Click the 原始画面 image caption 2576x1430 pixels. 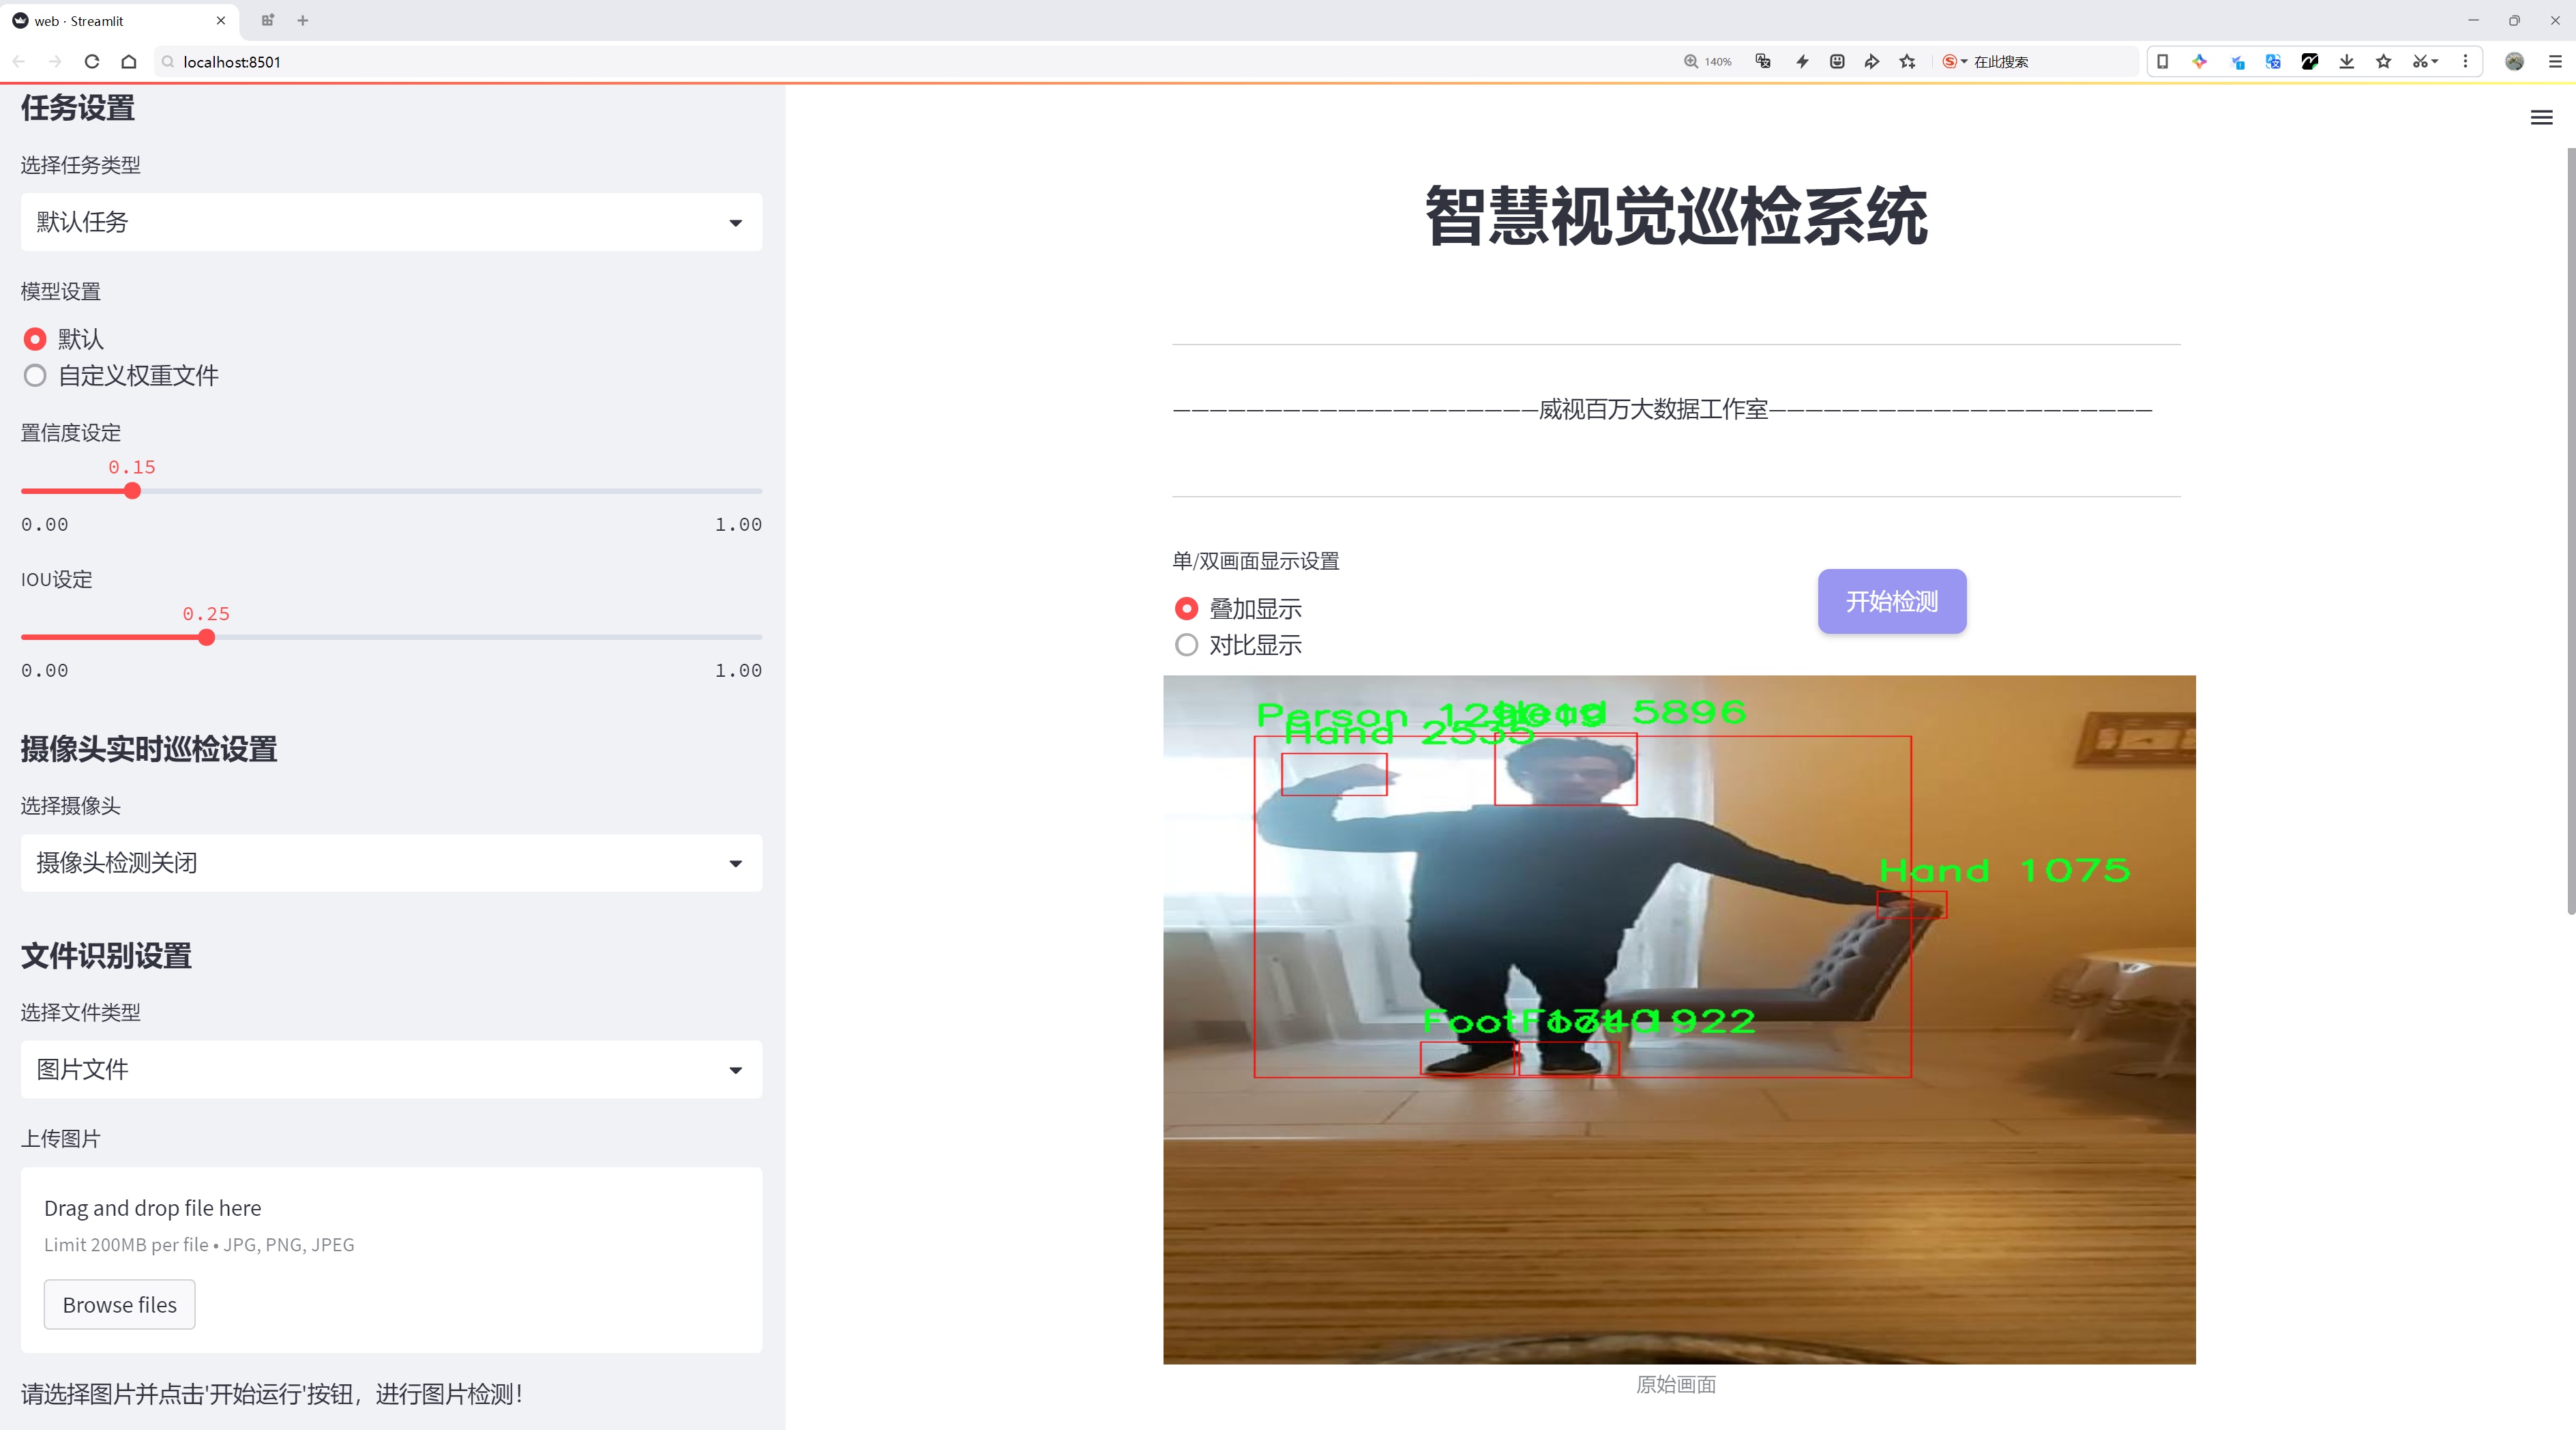[x=1676, y=1384]
